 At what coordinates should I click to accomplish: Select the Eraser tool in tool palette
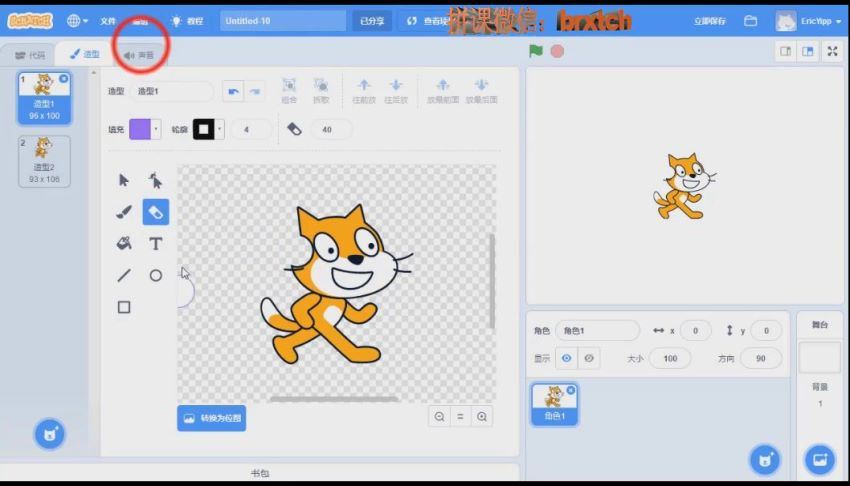156,212
